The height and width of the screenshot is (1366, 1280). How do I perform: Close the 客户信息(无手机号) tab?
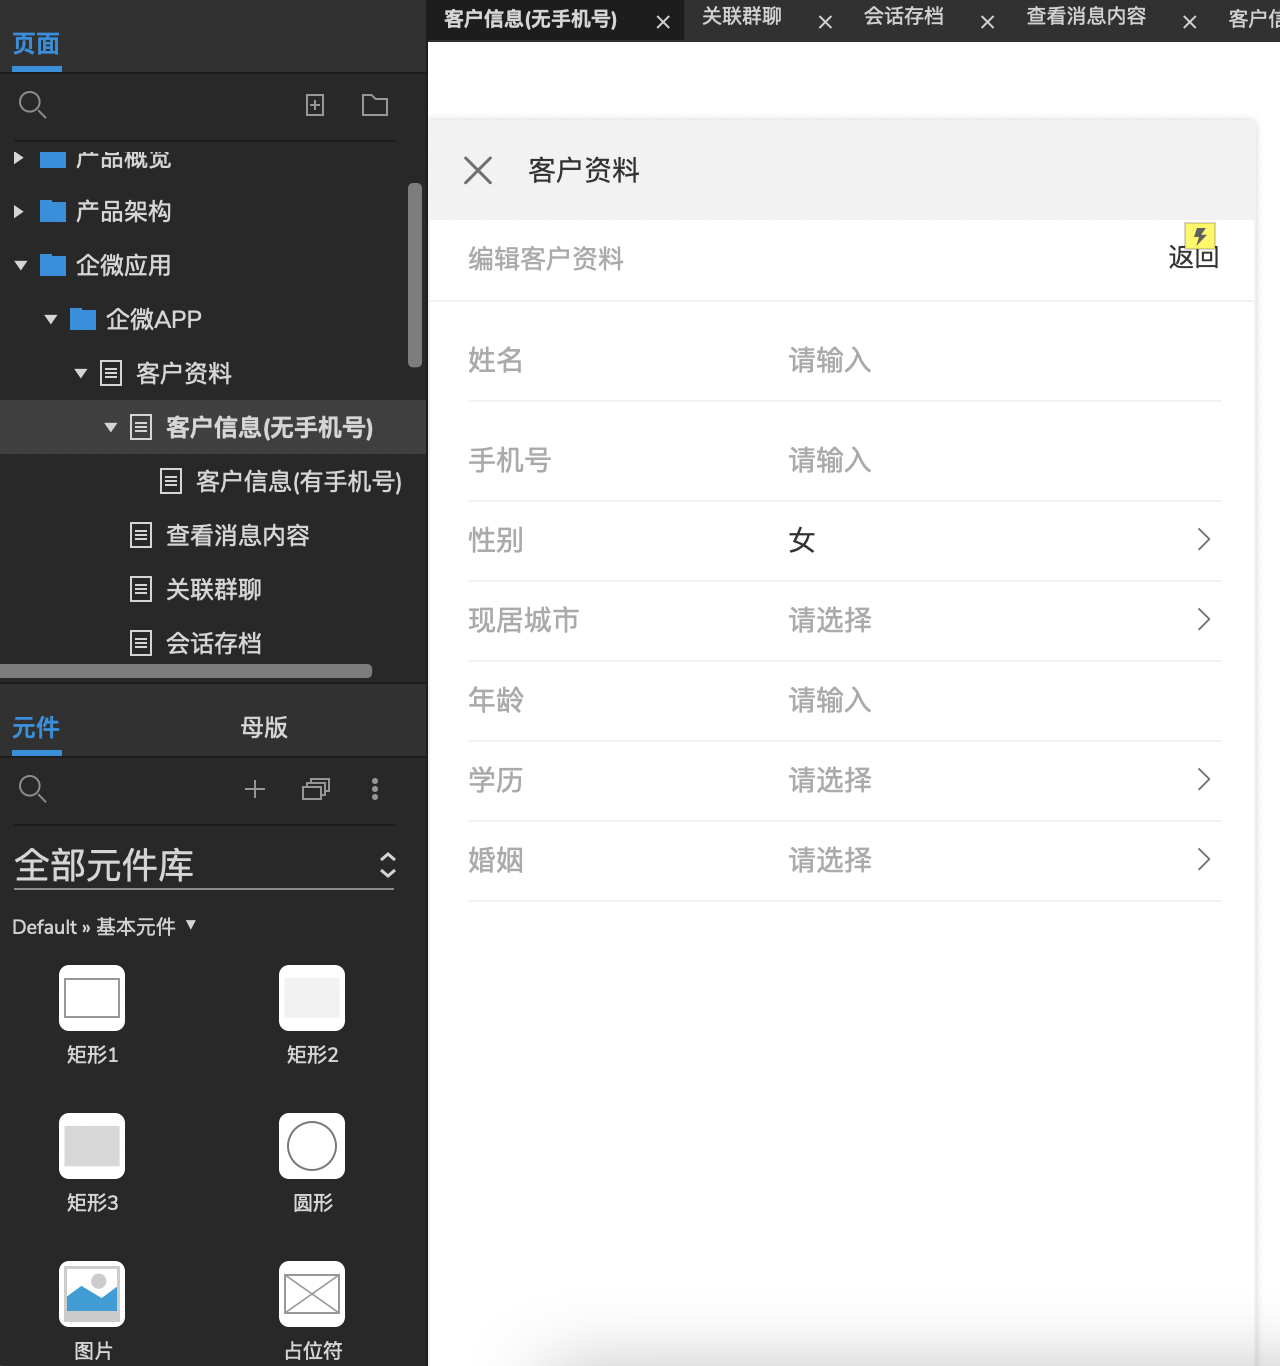click(x=663, y=22)
